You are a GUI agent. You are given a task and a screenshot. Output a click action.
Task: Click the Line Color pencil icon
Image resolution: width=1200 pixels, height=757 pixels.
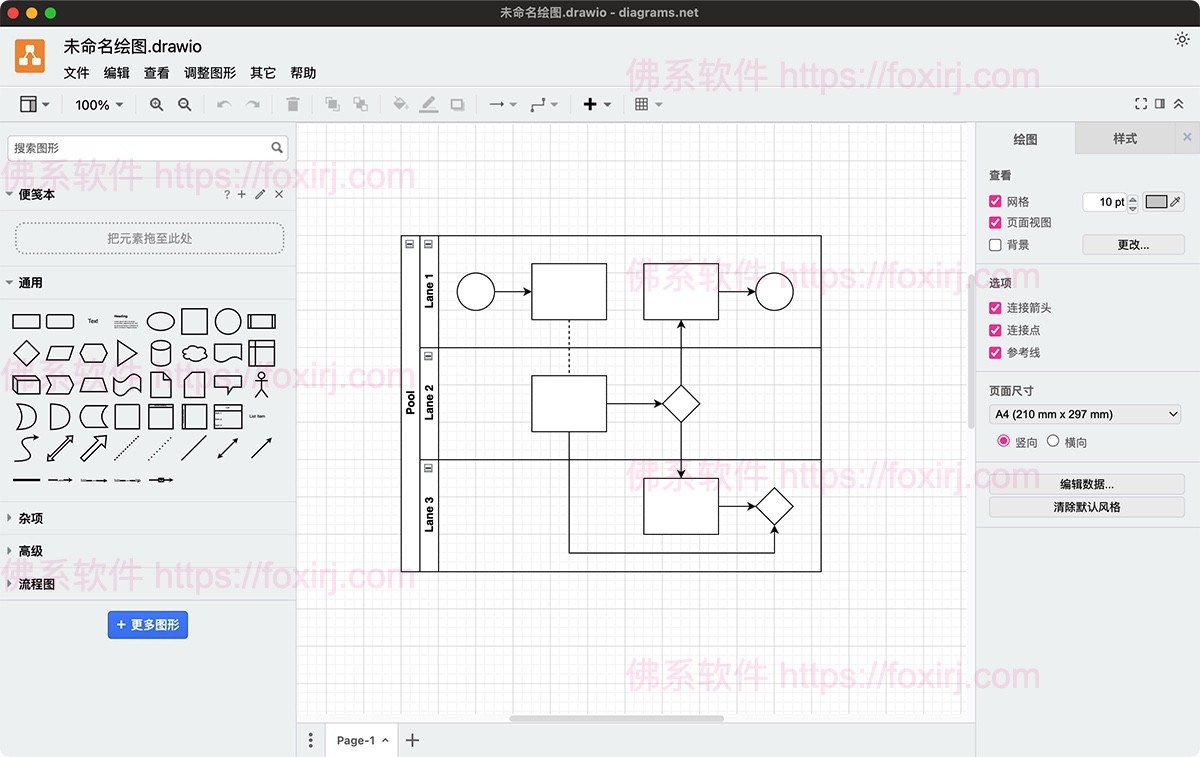(x=429, y=104)
